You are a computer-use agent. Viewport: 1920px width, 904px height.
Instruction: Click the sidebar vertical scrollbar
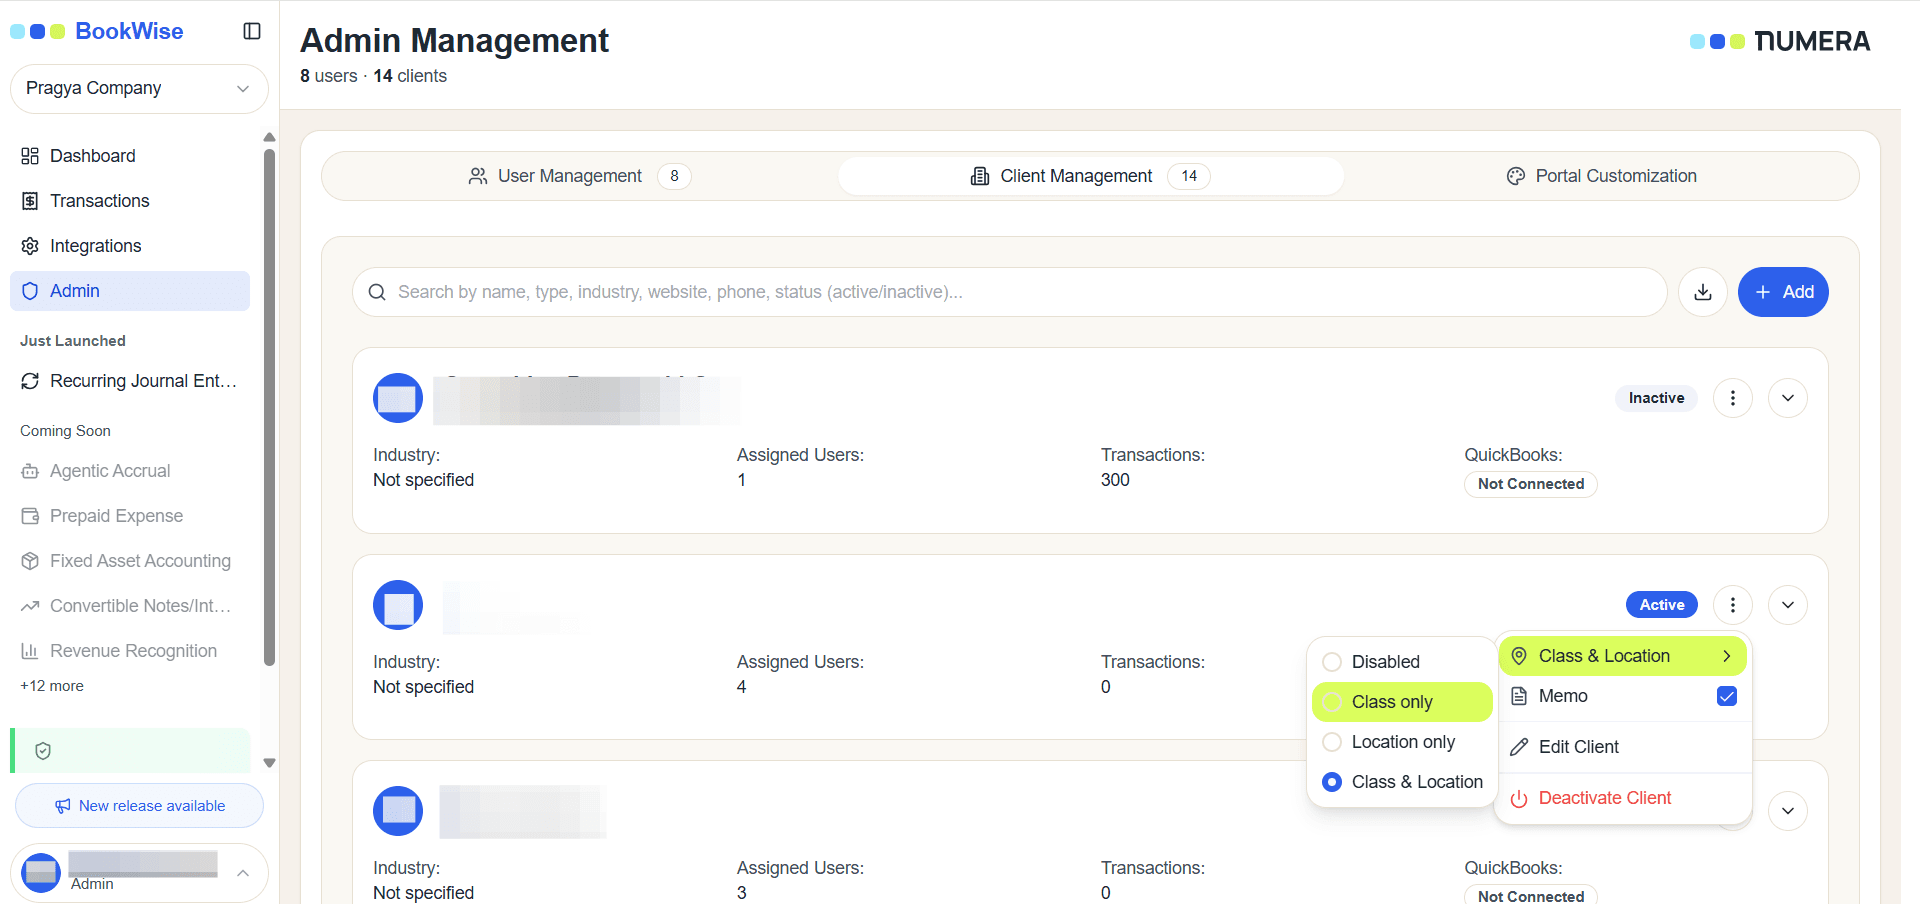[x=269, y=407]
